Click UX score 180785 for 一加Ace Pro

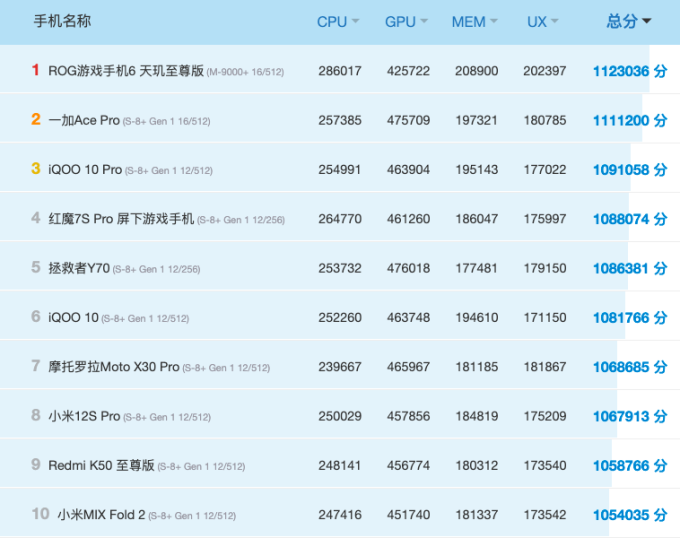click(544, 120)
